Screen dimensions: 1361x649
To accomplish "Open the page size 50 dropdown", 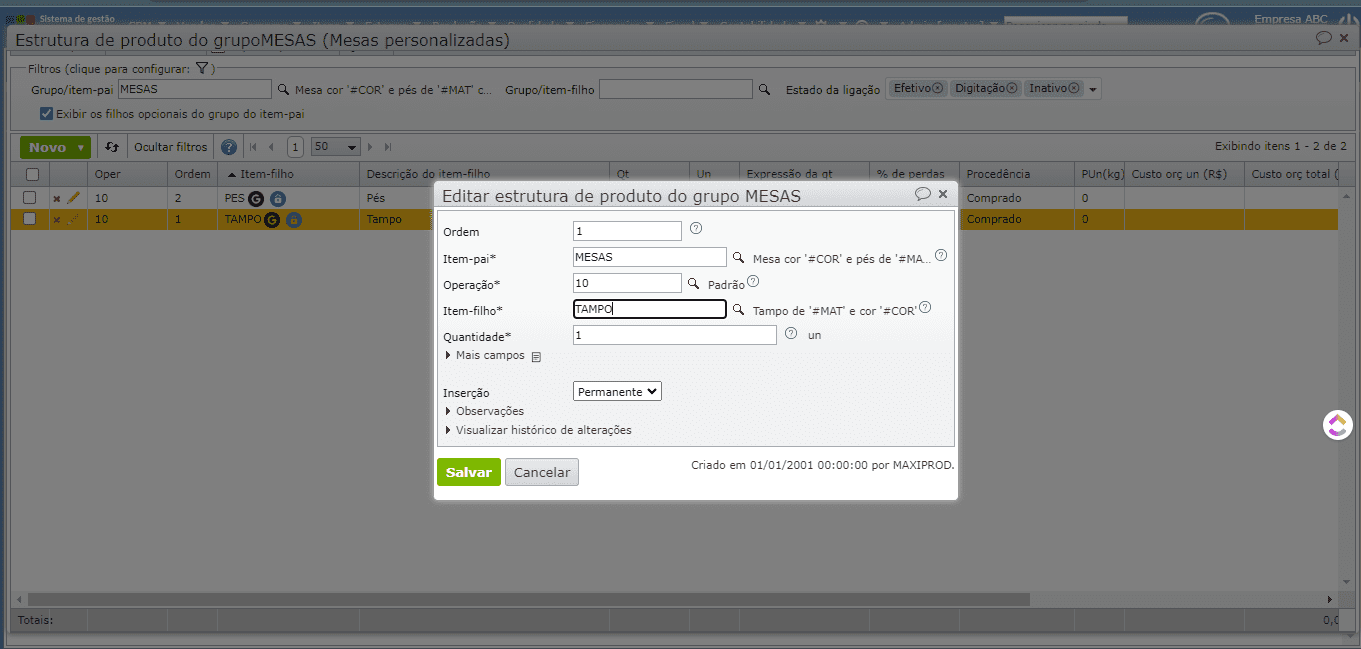I will click(x=335, y=147).
